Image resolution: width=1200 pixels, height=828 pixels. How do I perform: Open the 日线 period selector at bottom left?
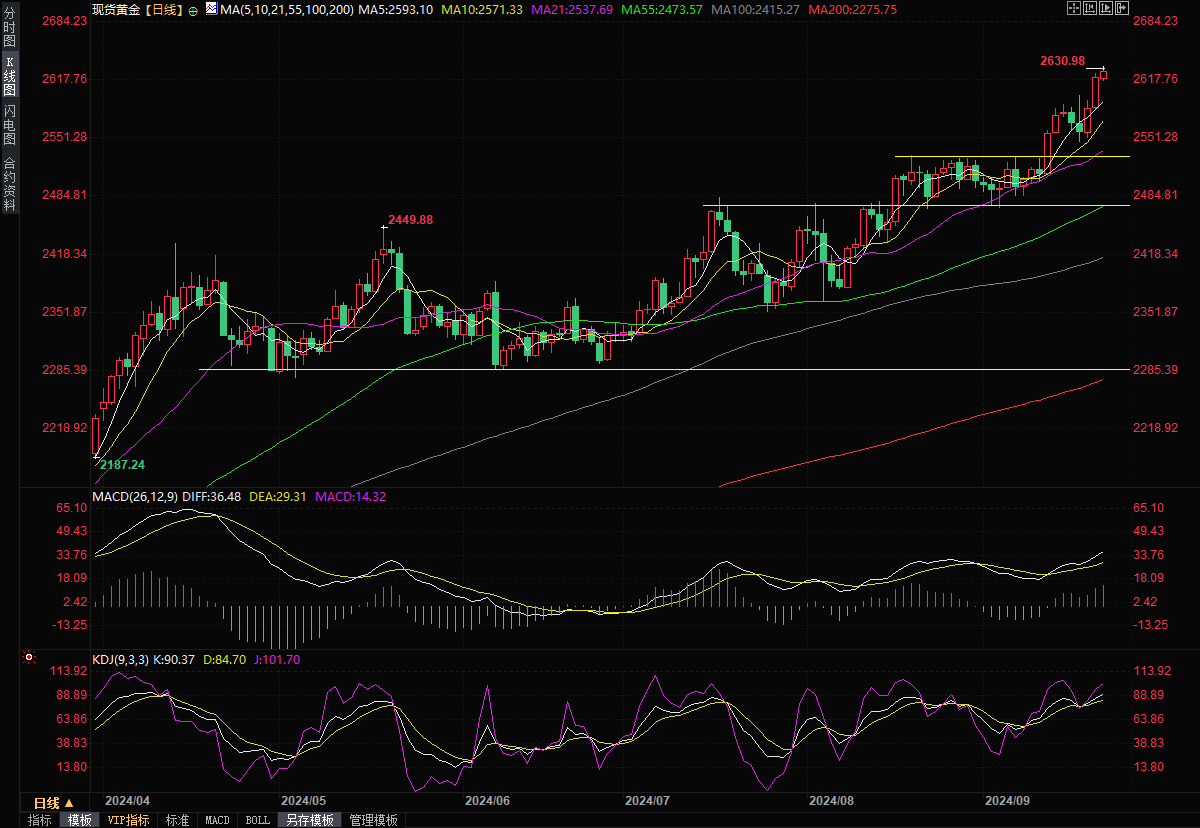click(54, 803)
